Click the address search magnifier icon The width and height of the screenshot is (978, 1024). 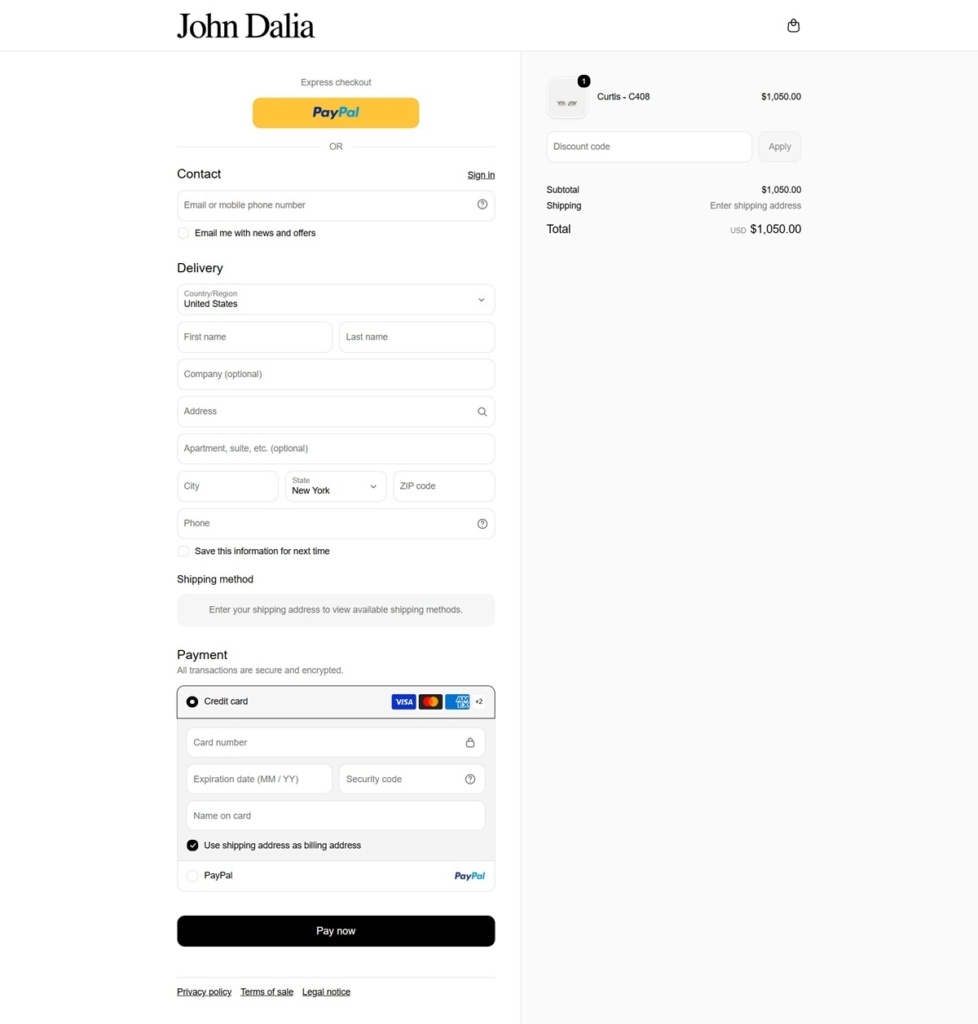(x=482, y=411)
